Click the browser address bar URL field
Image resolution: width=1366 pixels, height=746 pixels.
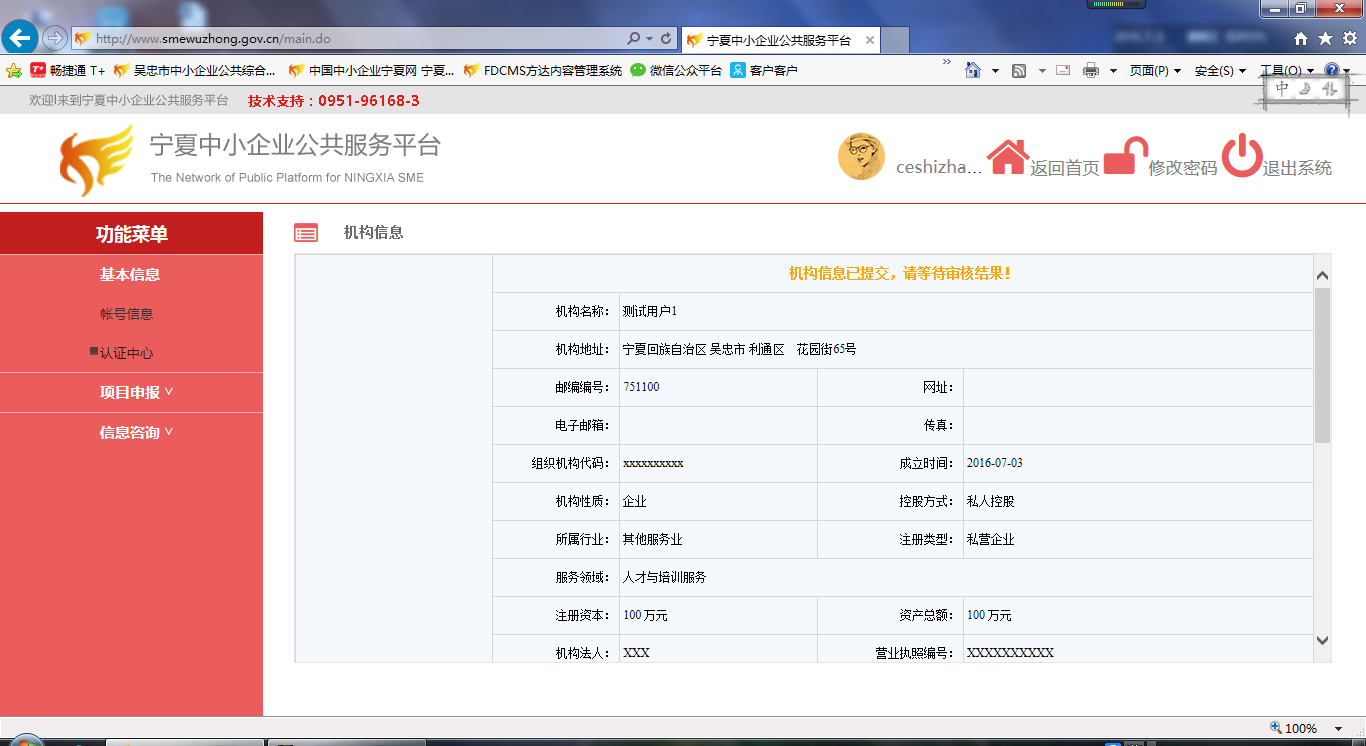click(350, 39)
